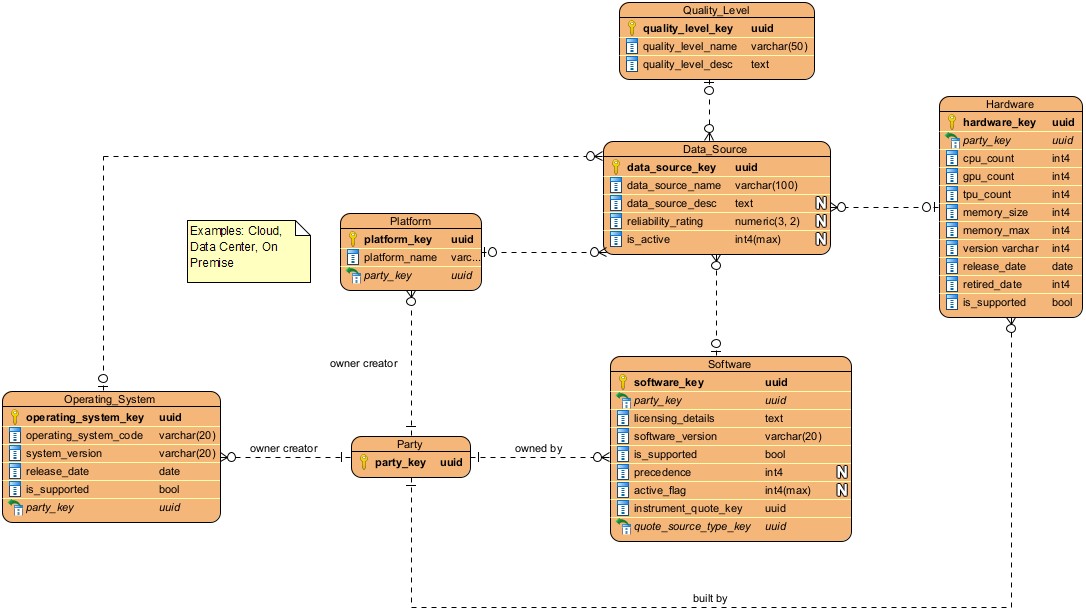1086x611 pixels.
Task: Click the nullable N marker on data_source_desc
Action: pos(820,204)
